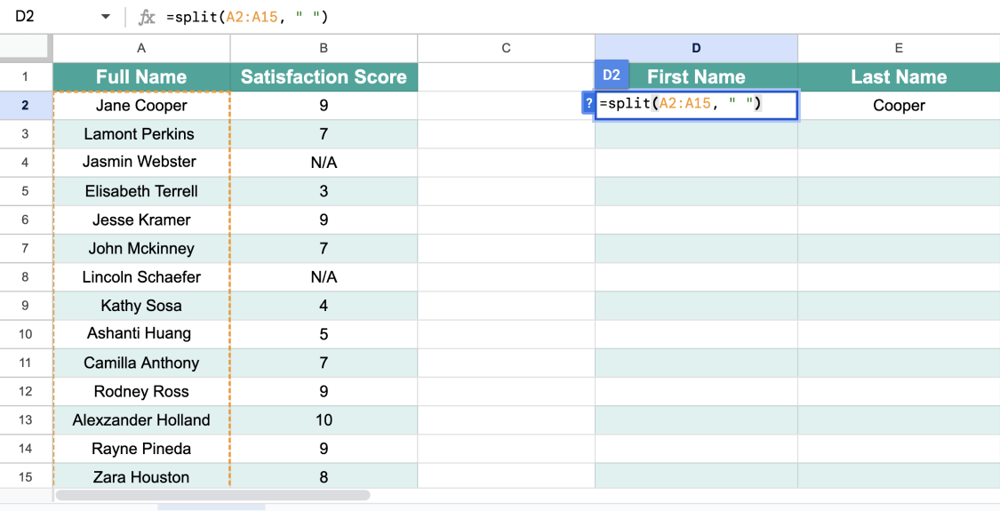Click the Satisfaction Score header cell
The height and width of the screenshot is (511, 1000).
pyautogui.click(x=323, y=77)
